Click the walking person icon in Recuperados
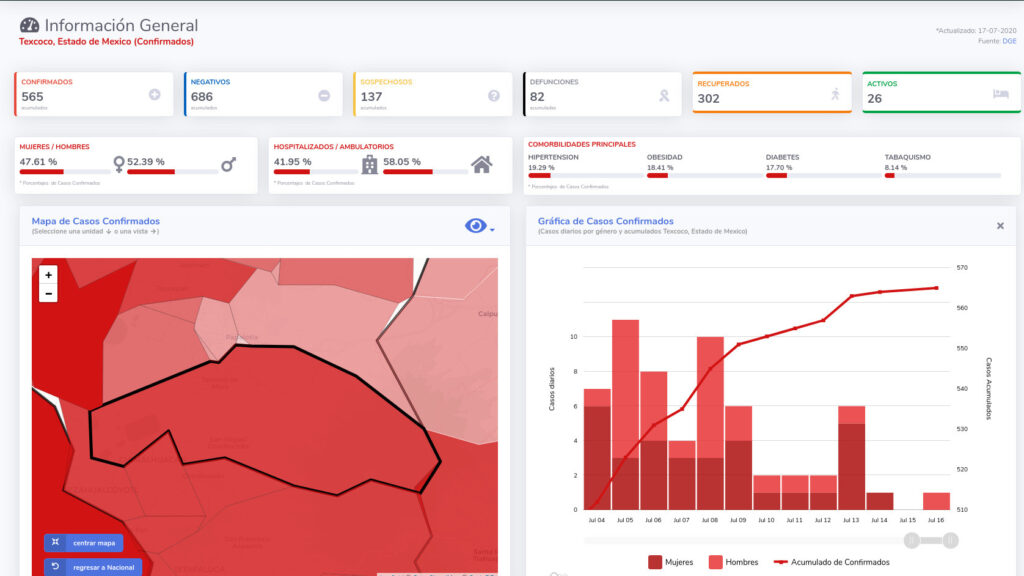 [x=835, y=94]
